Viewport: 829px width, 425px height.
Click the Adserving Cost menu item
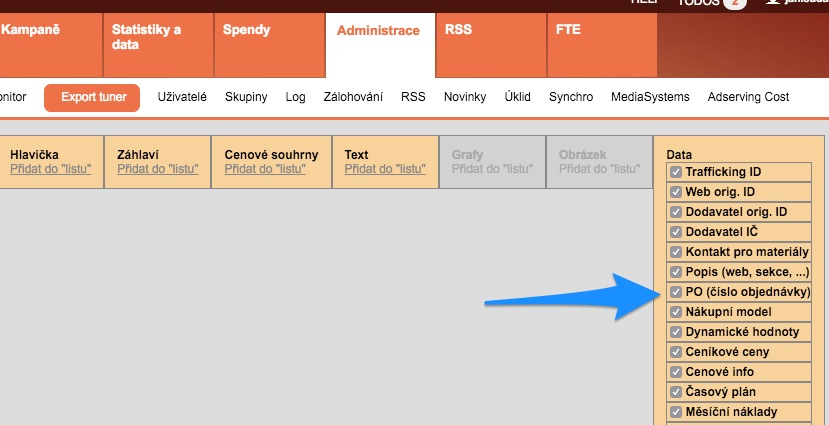click(748, 98)
